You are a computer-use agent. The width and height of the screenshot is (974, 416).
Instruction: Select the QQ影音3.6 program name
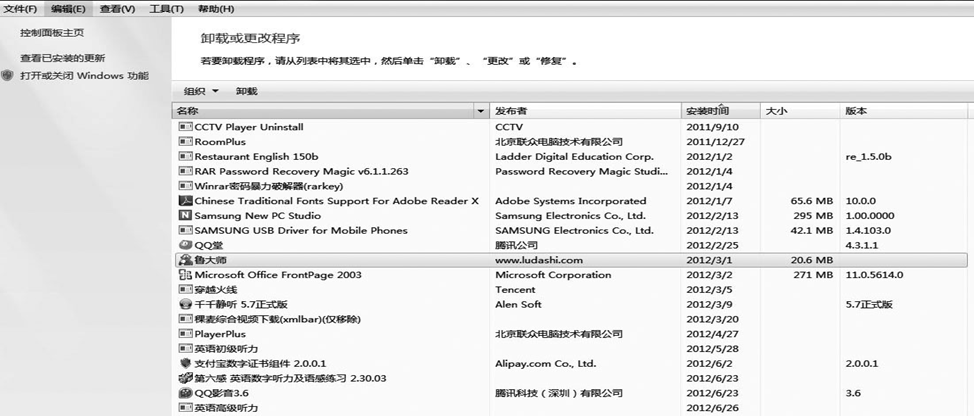[x=222, y=393]
